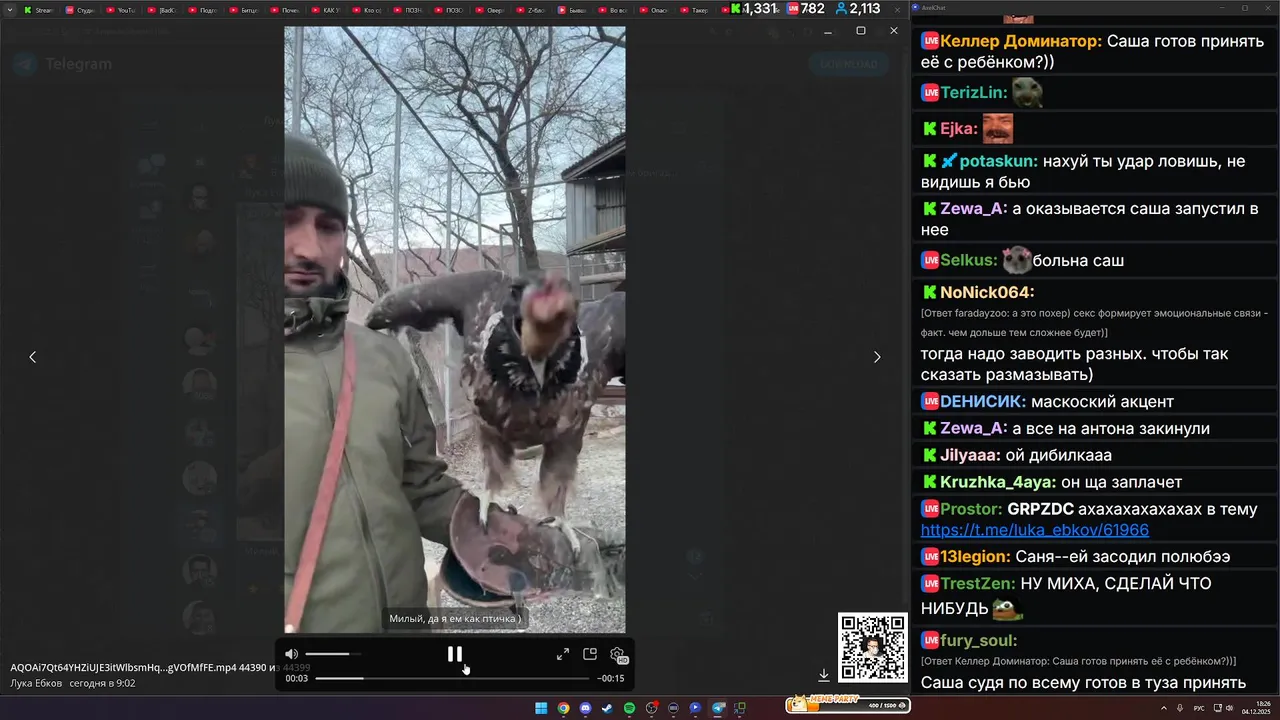The image size is (1280, 720).
Task: Open the system volume tray icon
Action: (1229, 708)
